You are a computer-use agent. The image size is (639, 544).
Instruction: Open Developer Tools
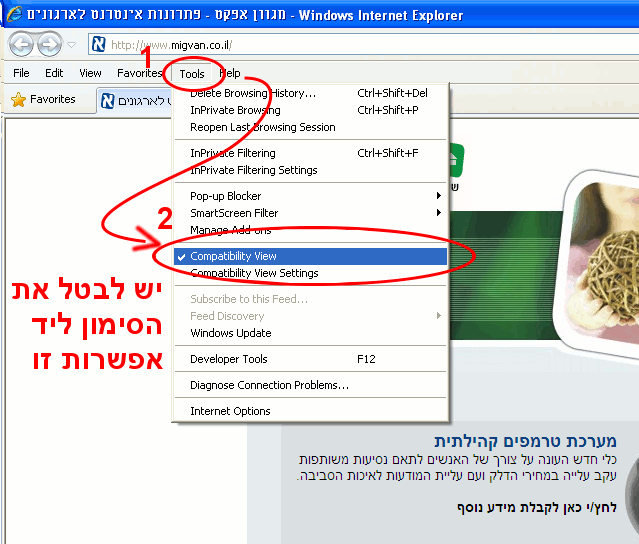(311, 359)
